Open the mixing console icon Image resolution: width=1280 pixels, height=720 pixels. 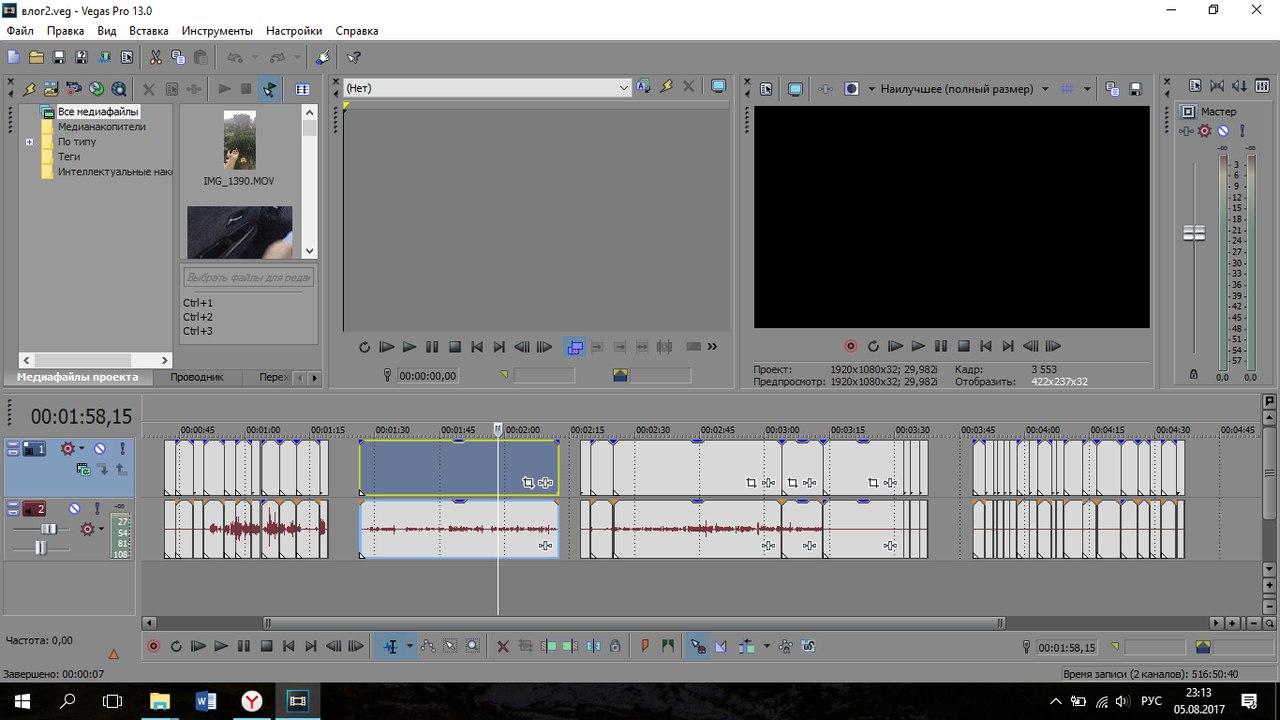1262,86
